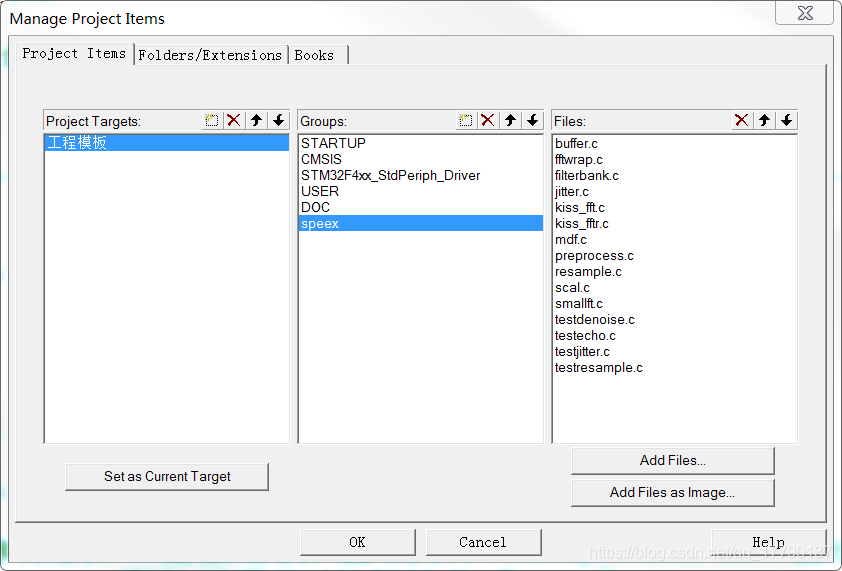The width and height of the screenshot is (842, 571).
Task: Select file testresample.c
Action: [x=674, y=368]
